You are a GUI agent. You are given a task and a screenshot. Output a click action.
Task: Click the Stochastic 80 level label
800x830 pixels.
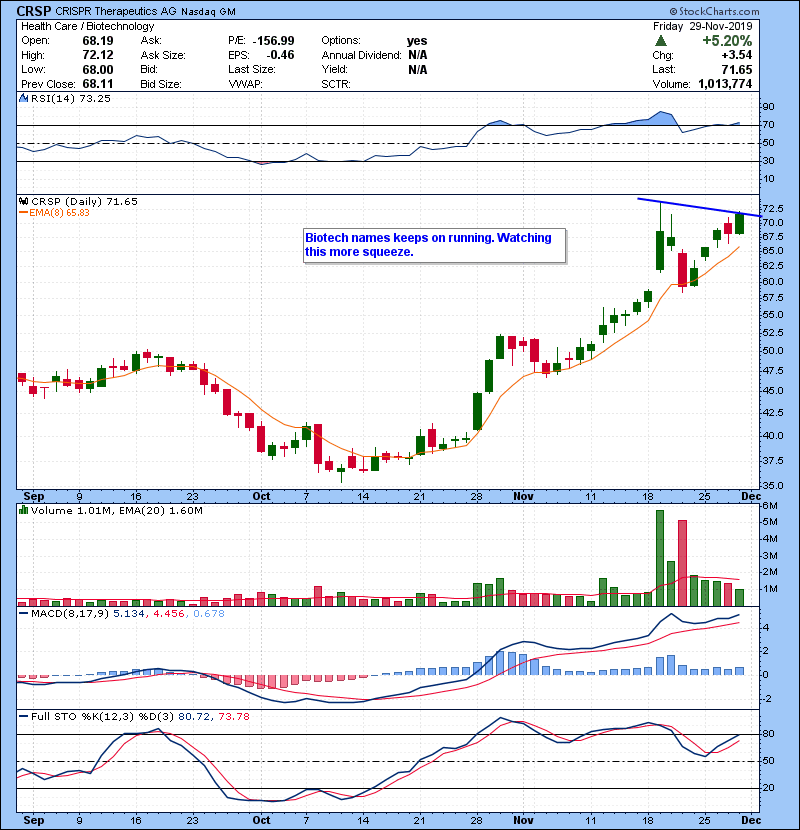(768, 734)
